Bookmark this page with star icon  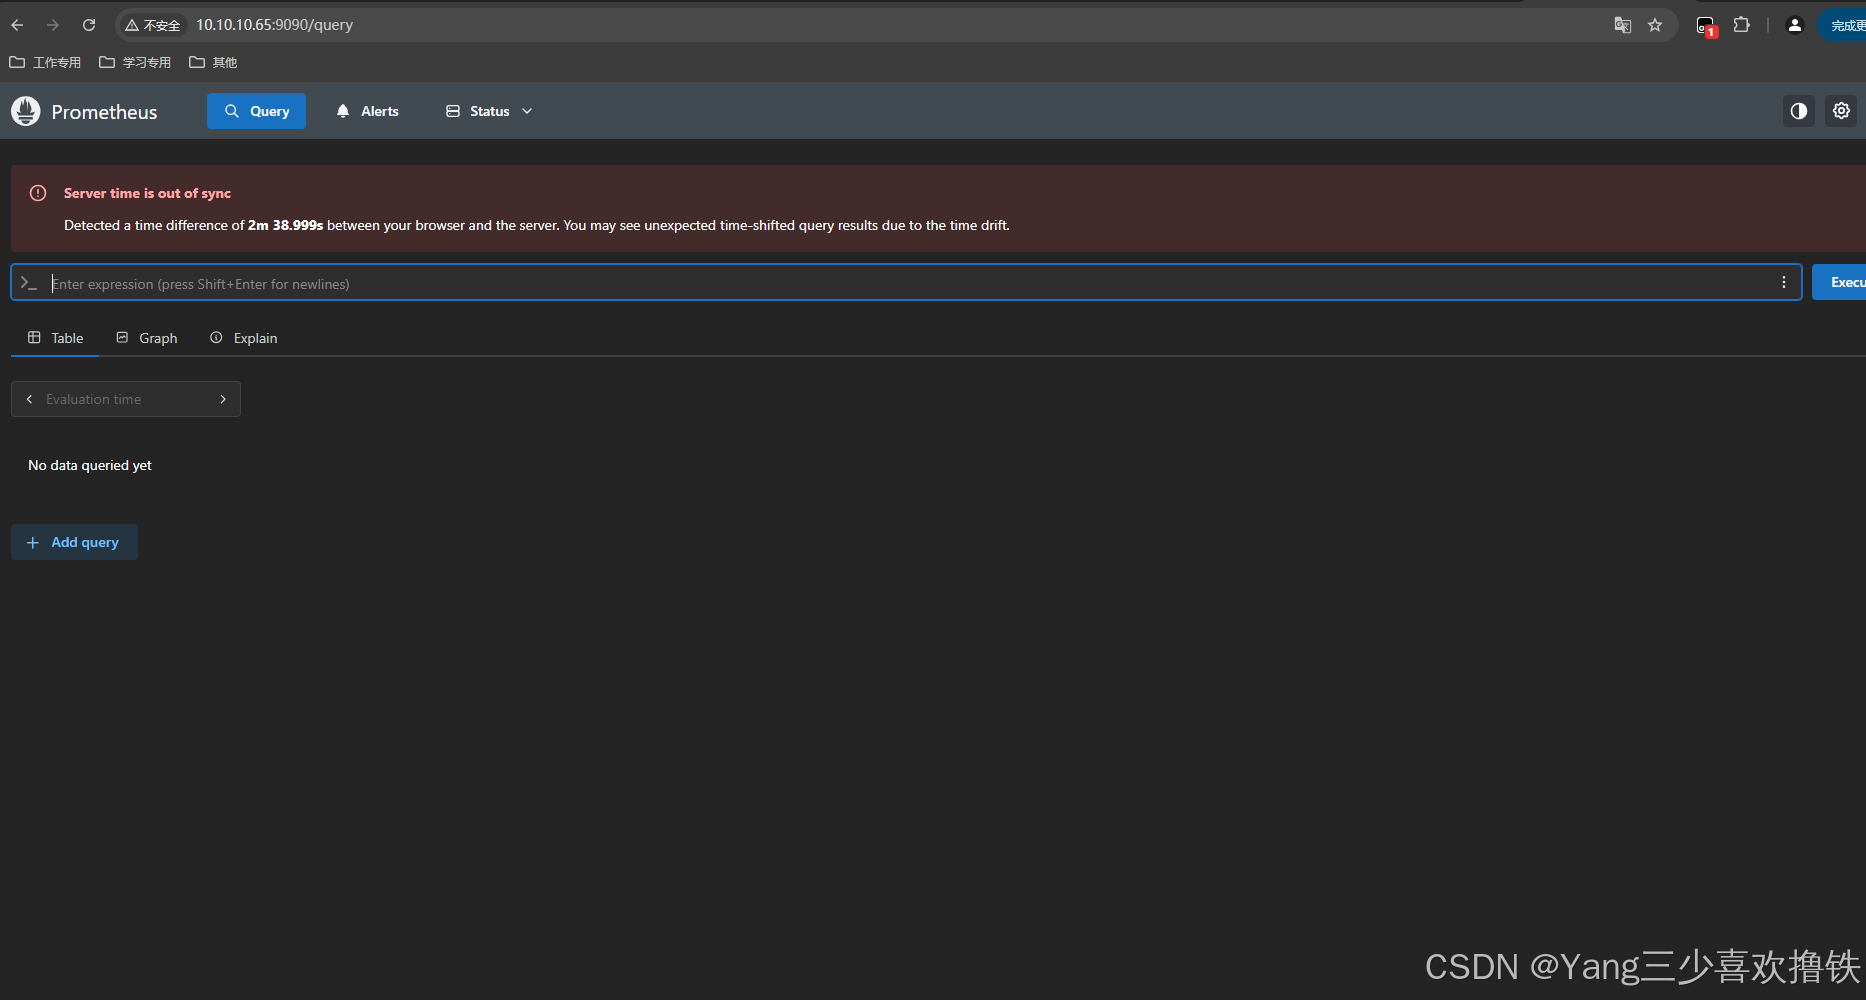[x=1655, y=25]
